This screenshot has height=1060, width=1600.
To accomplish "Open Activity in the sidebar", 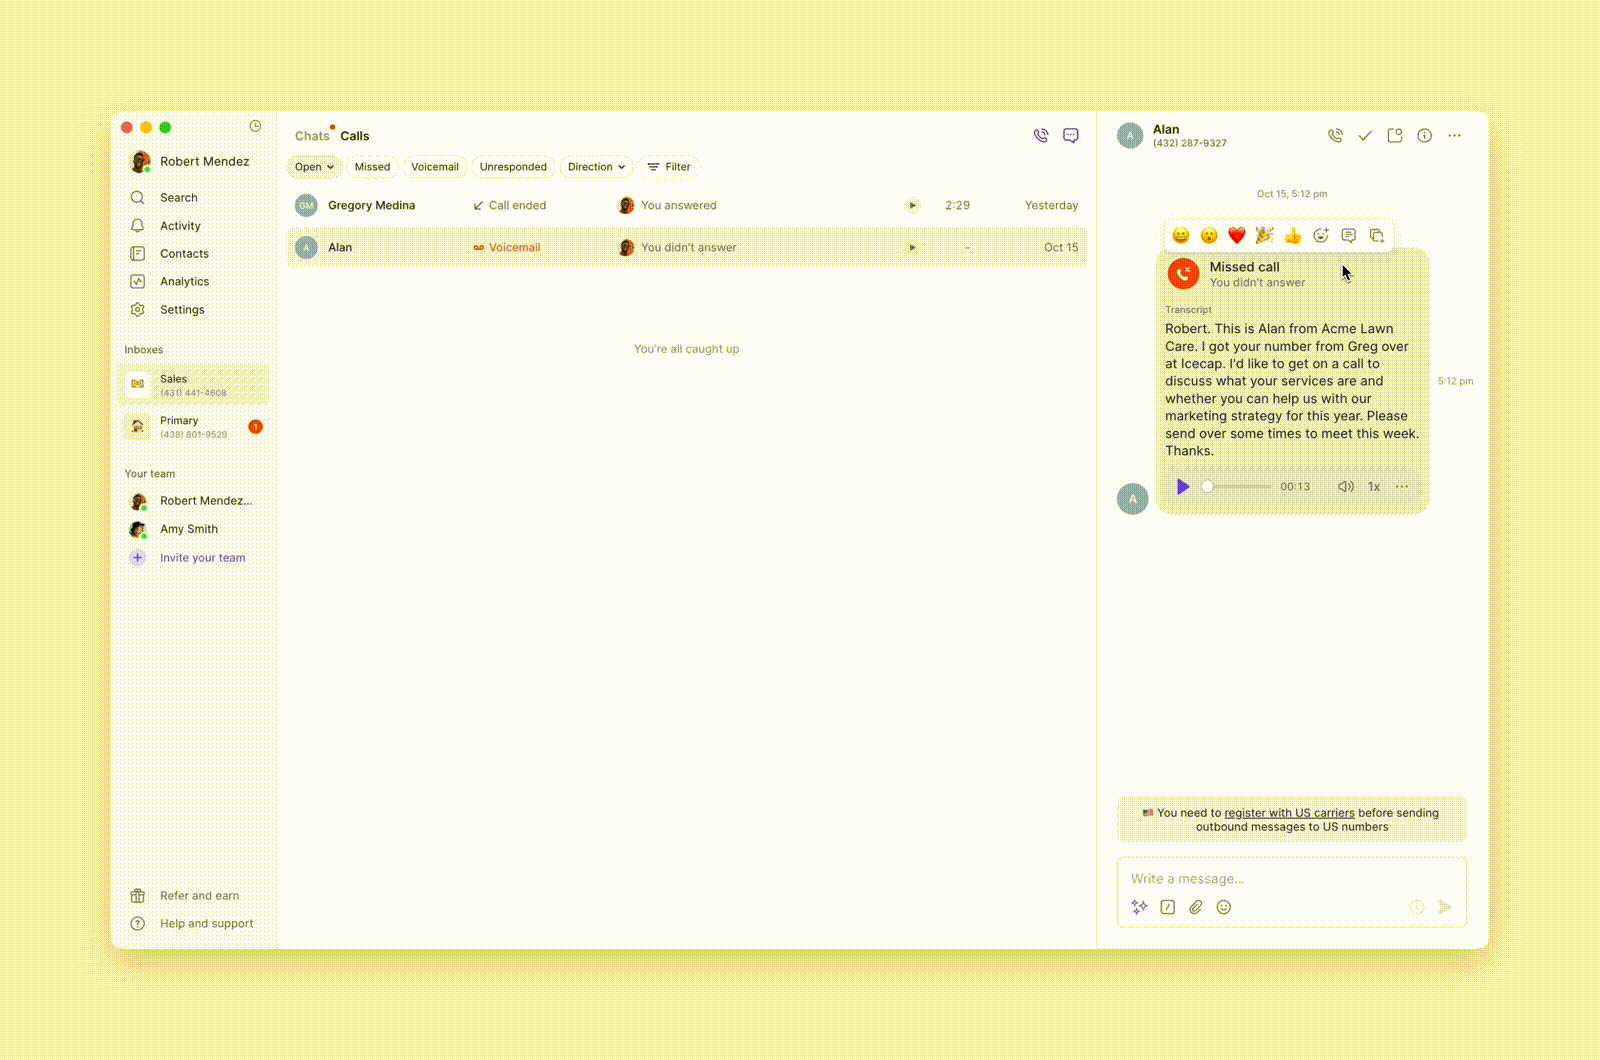I will pos(193,226).
